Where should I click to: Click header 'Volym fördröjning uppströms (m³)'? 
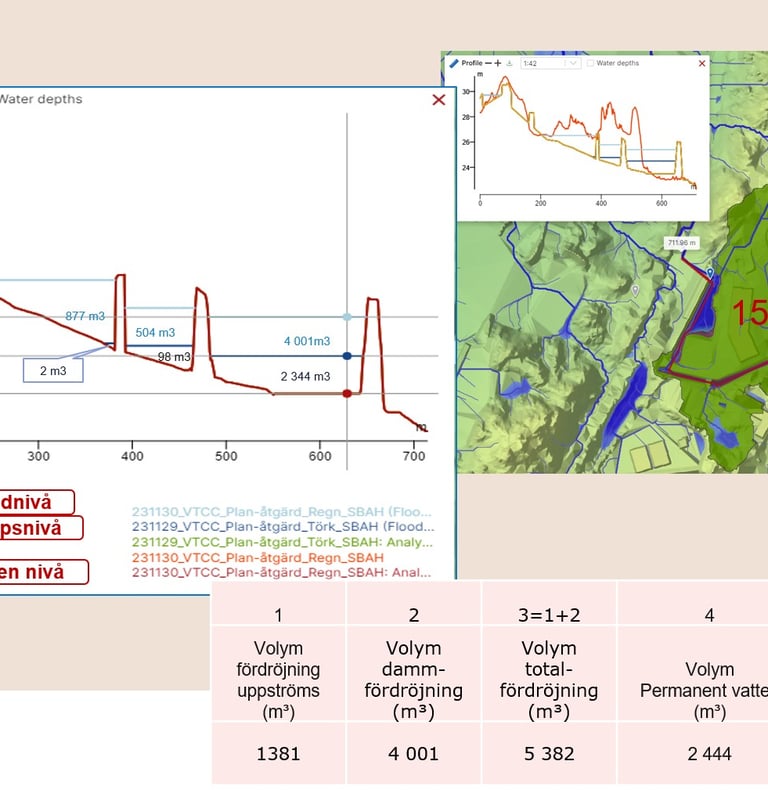coord(278,680)
